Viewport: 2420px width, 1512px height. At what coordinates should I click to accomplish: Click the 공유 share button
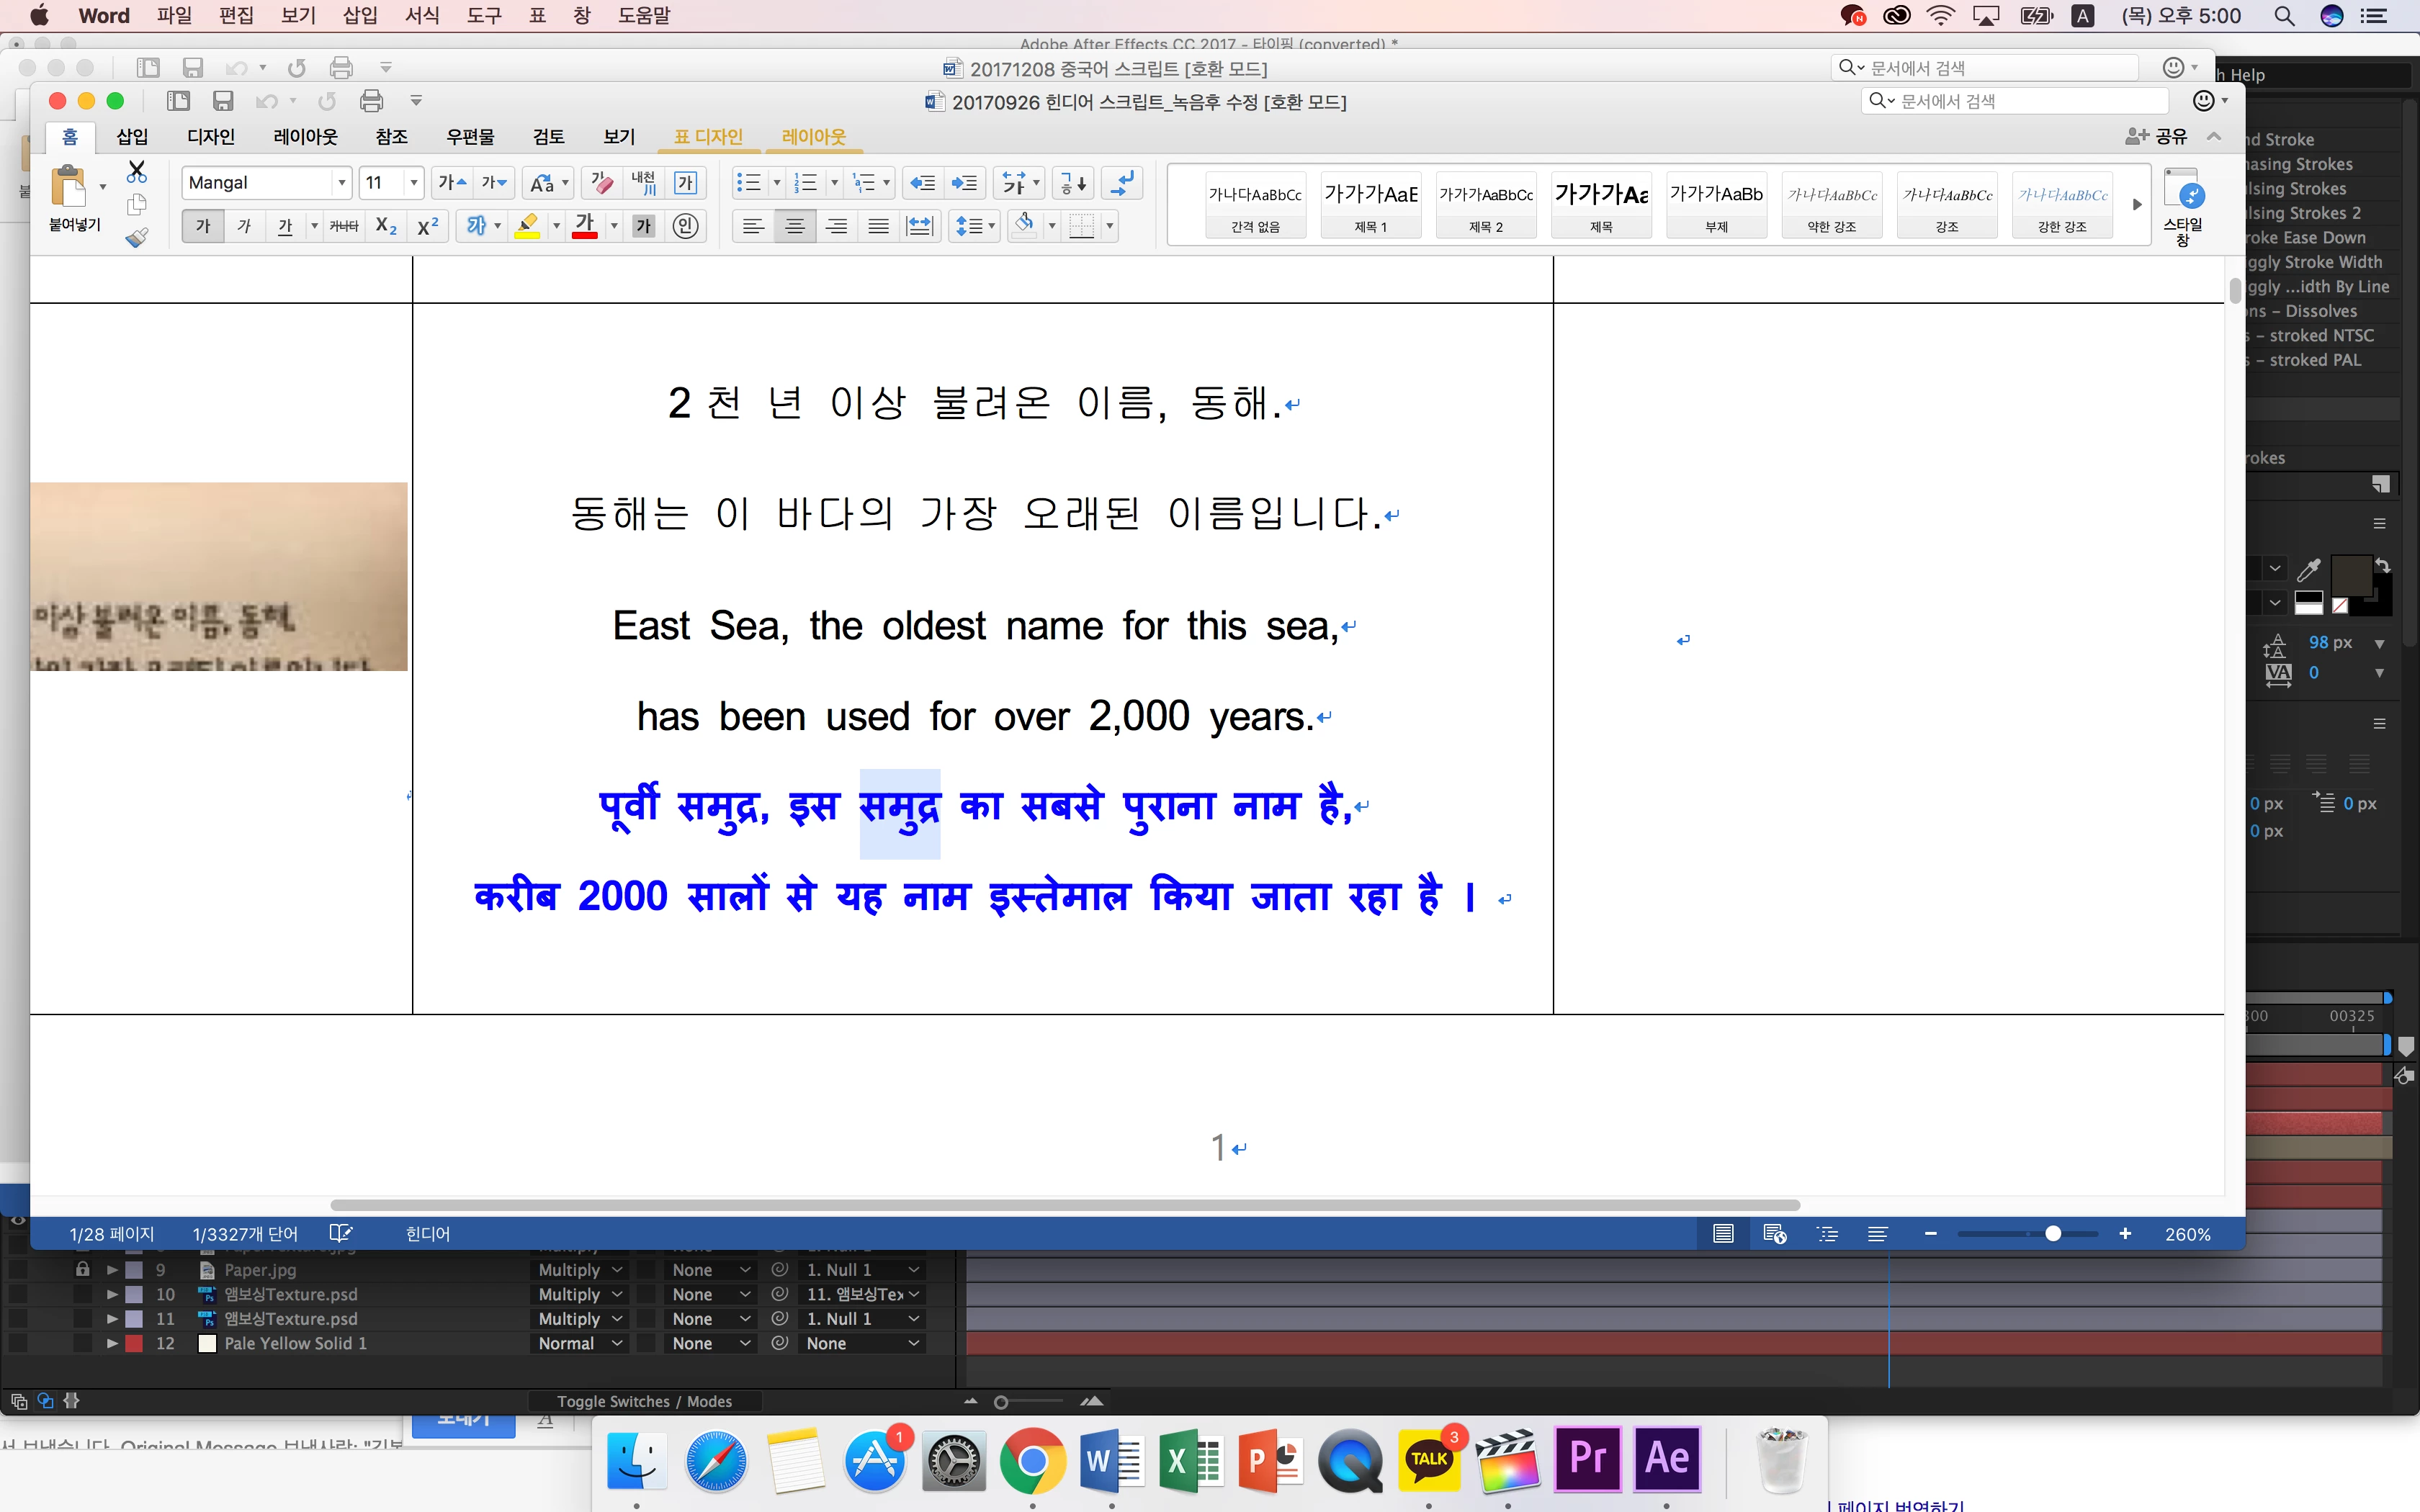pyautogui.click(x=2157, y=136)
